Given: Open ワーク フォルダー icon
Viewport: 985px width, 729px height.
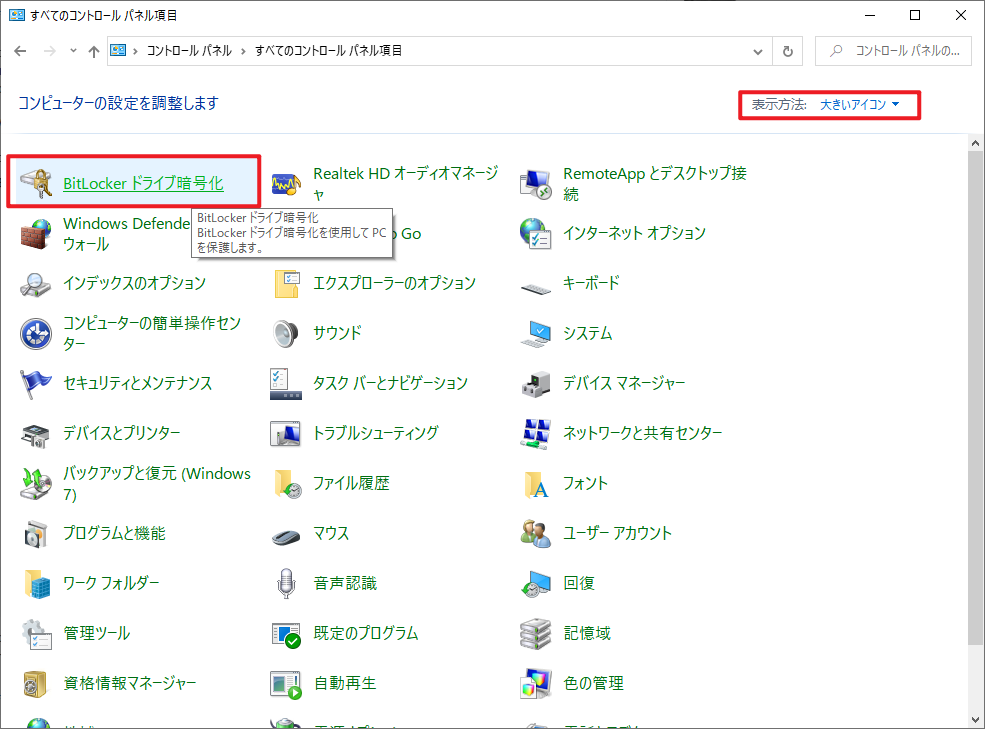Looking at the screenshot, I should [36, 583].
